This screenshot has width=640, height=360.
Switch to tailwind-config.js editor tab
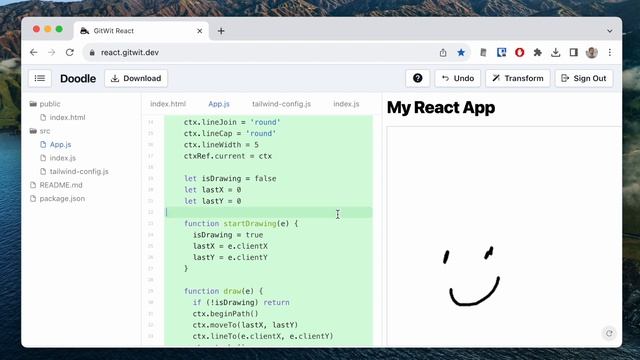click(x=281, y=104)
